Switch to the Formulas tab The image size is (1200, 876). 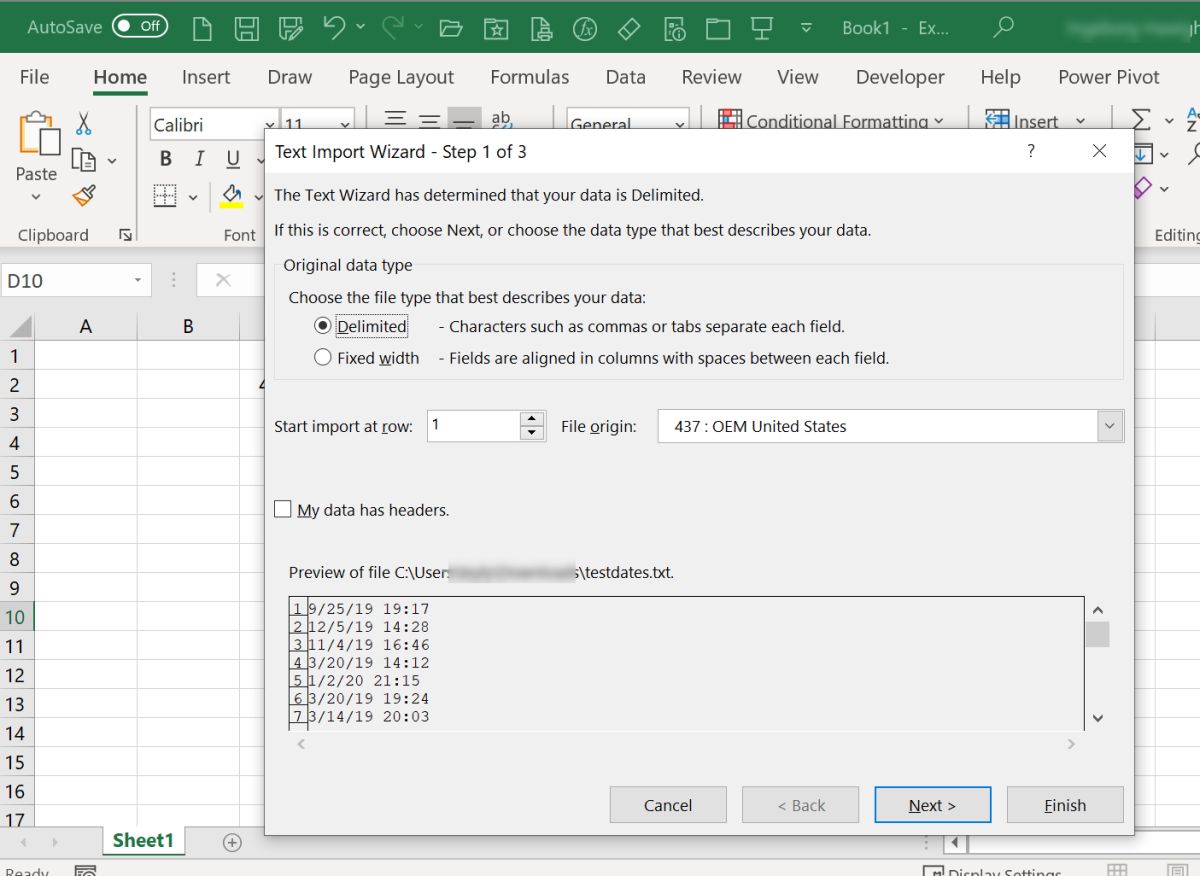(x=529, y=77)
